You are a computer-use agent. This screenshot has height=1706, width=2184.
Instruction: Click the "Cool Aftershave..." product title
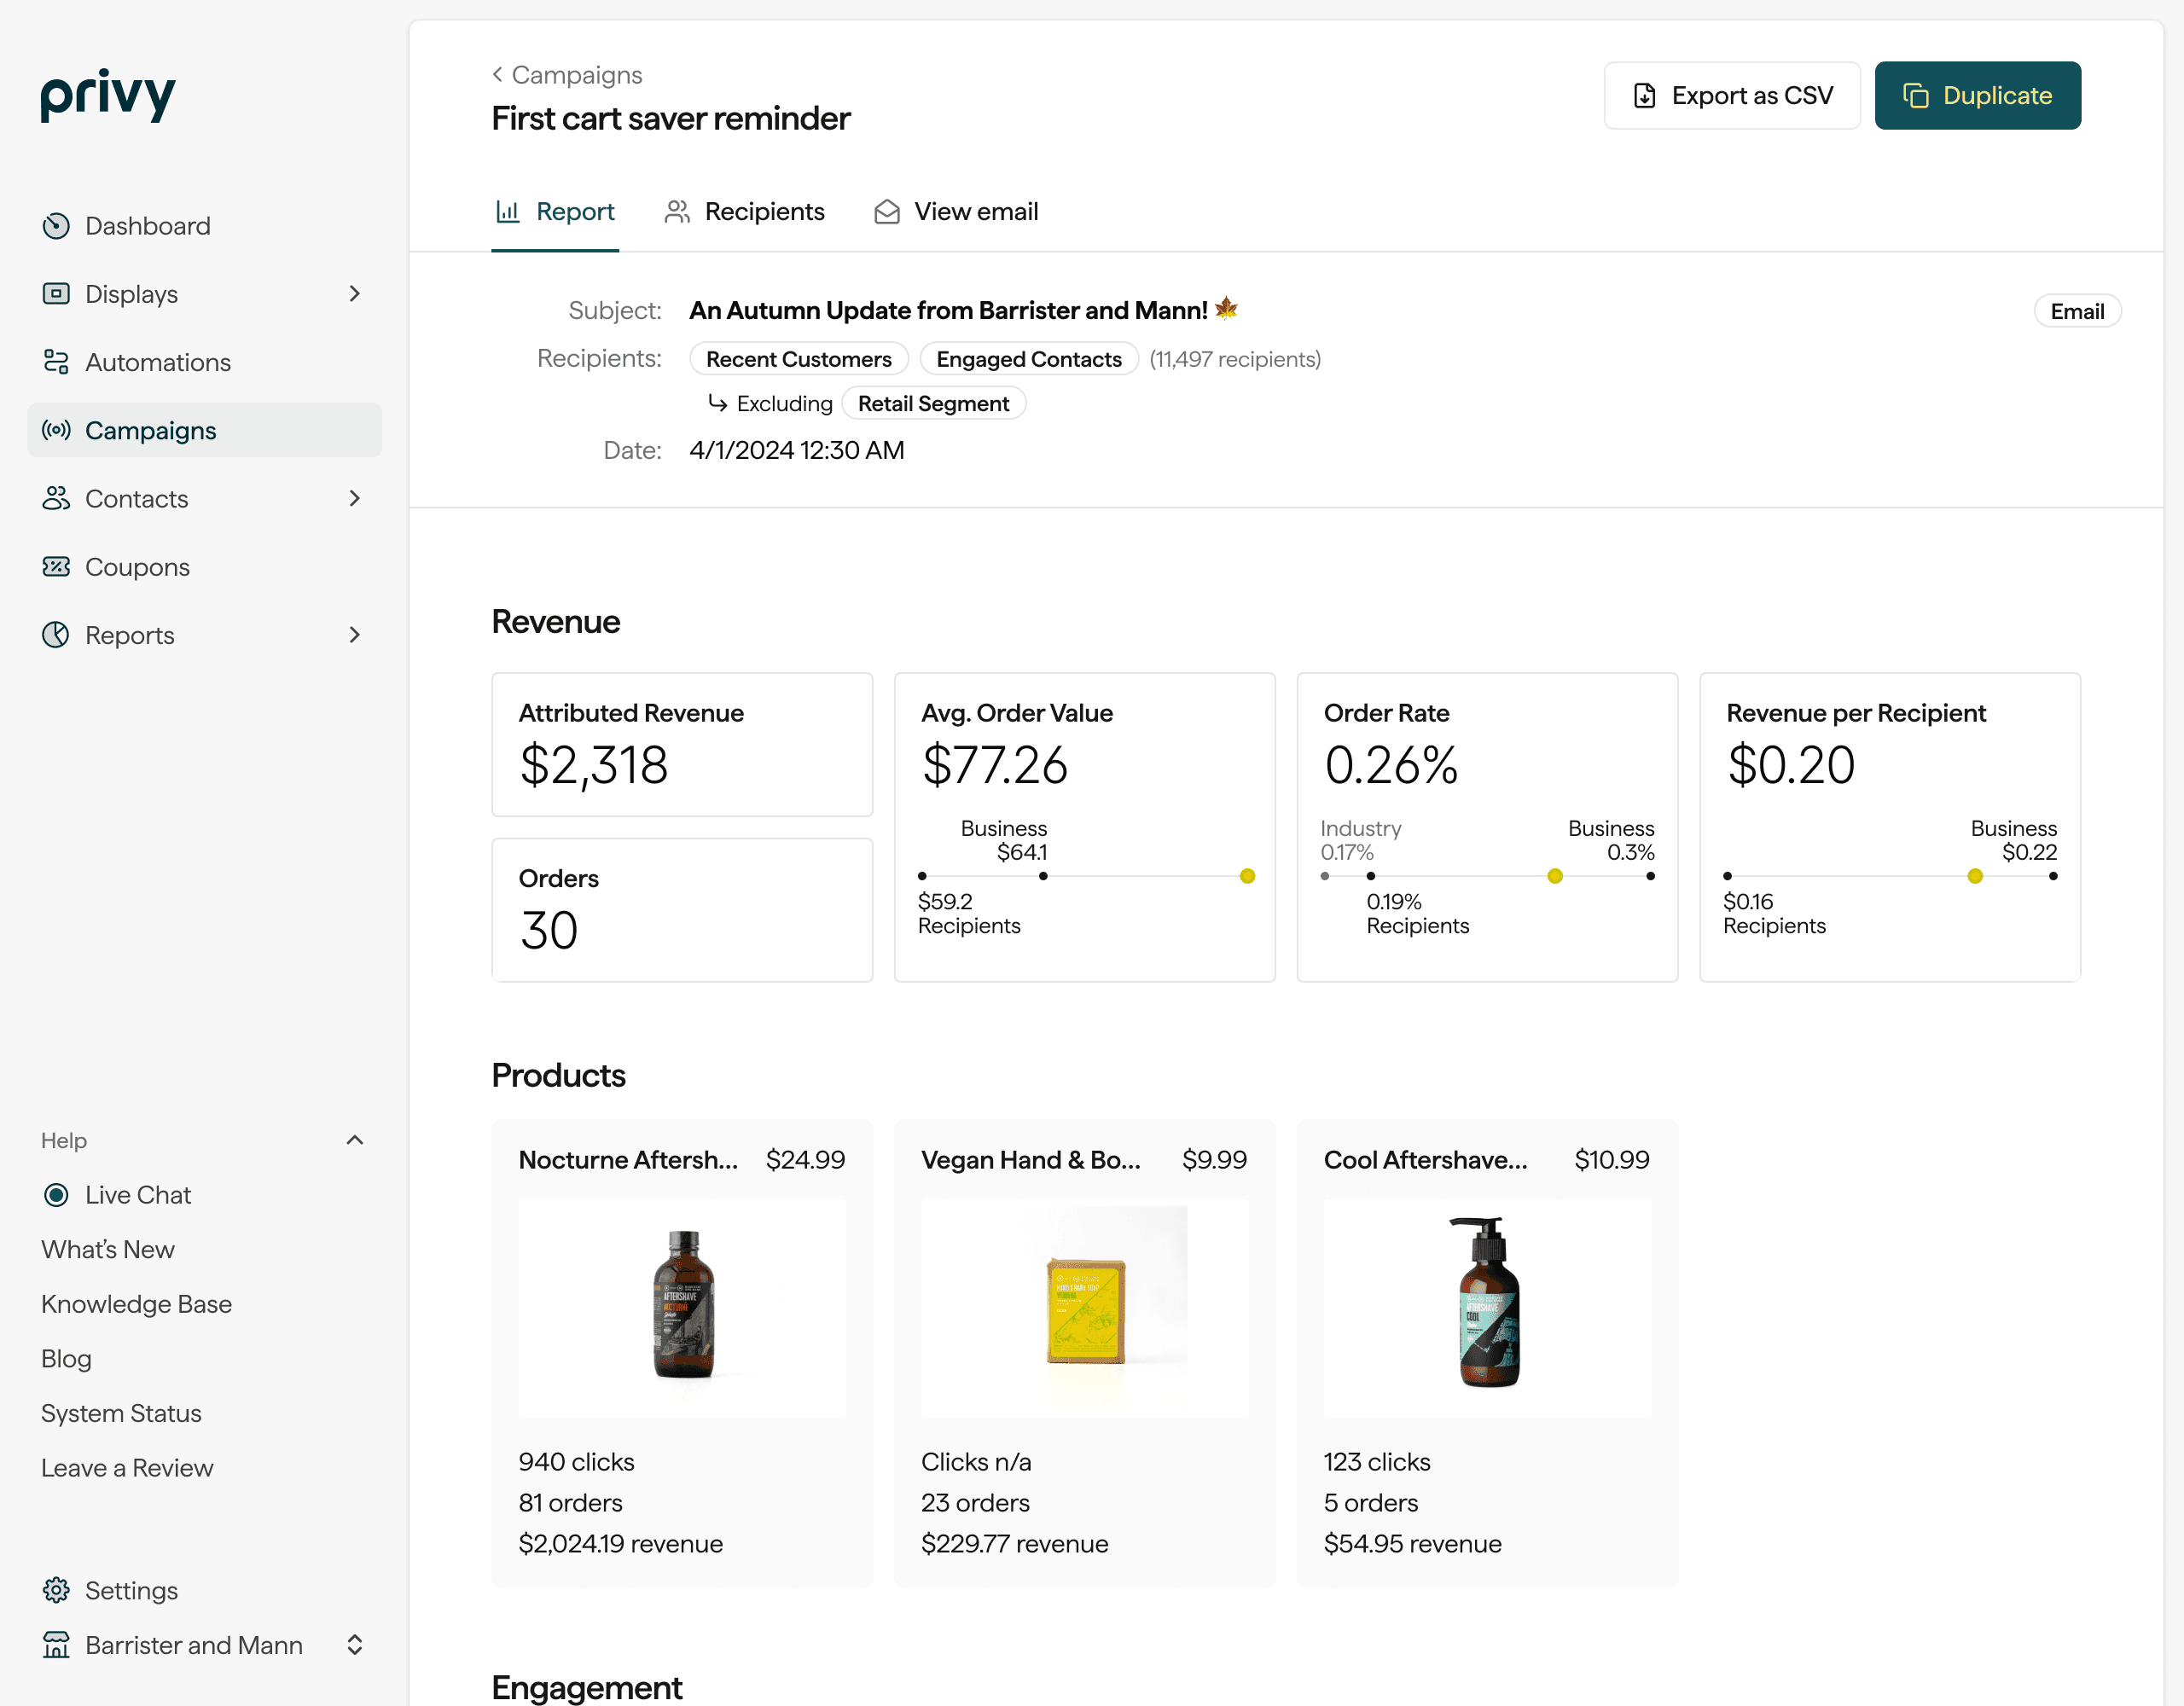click(1425, 1159)
